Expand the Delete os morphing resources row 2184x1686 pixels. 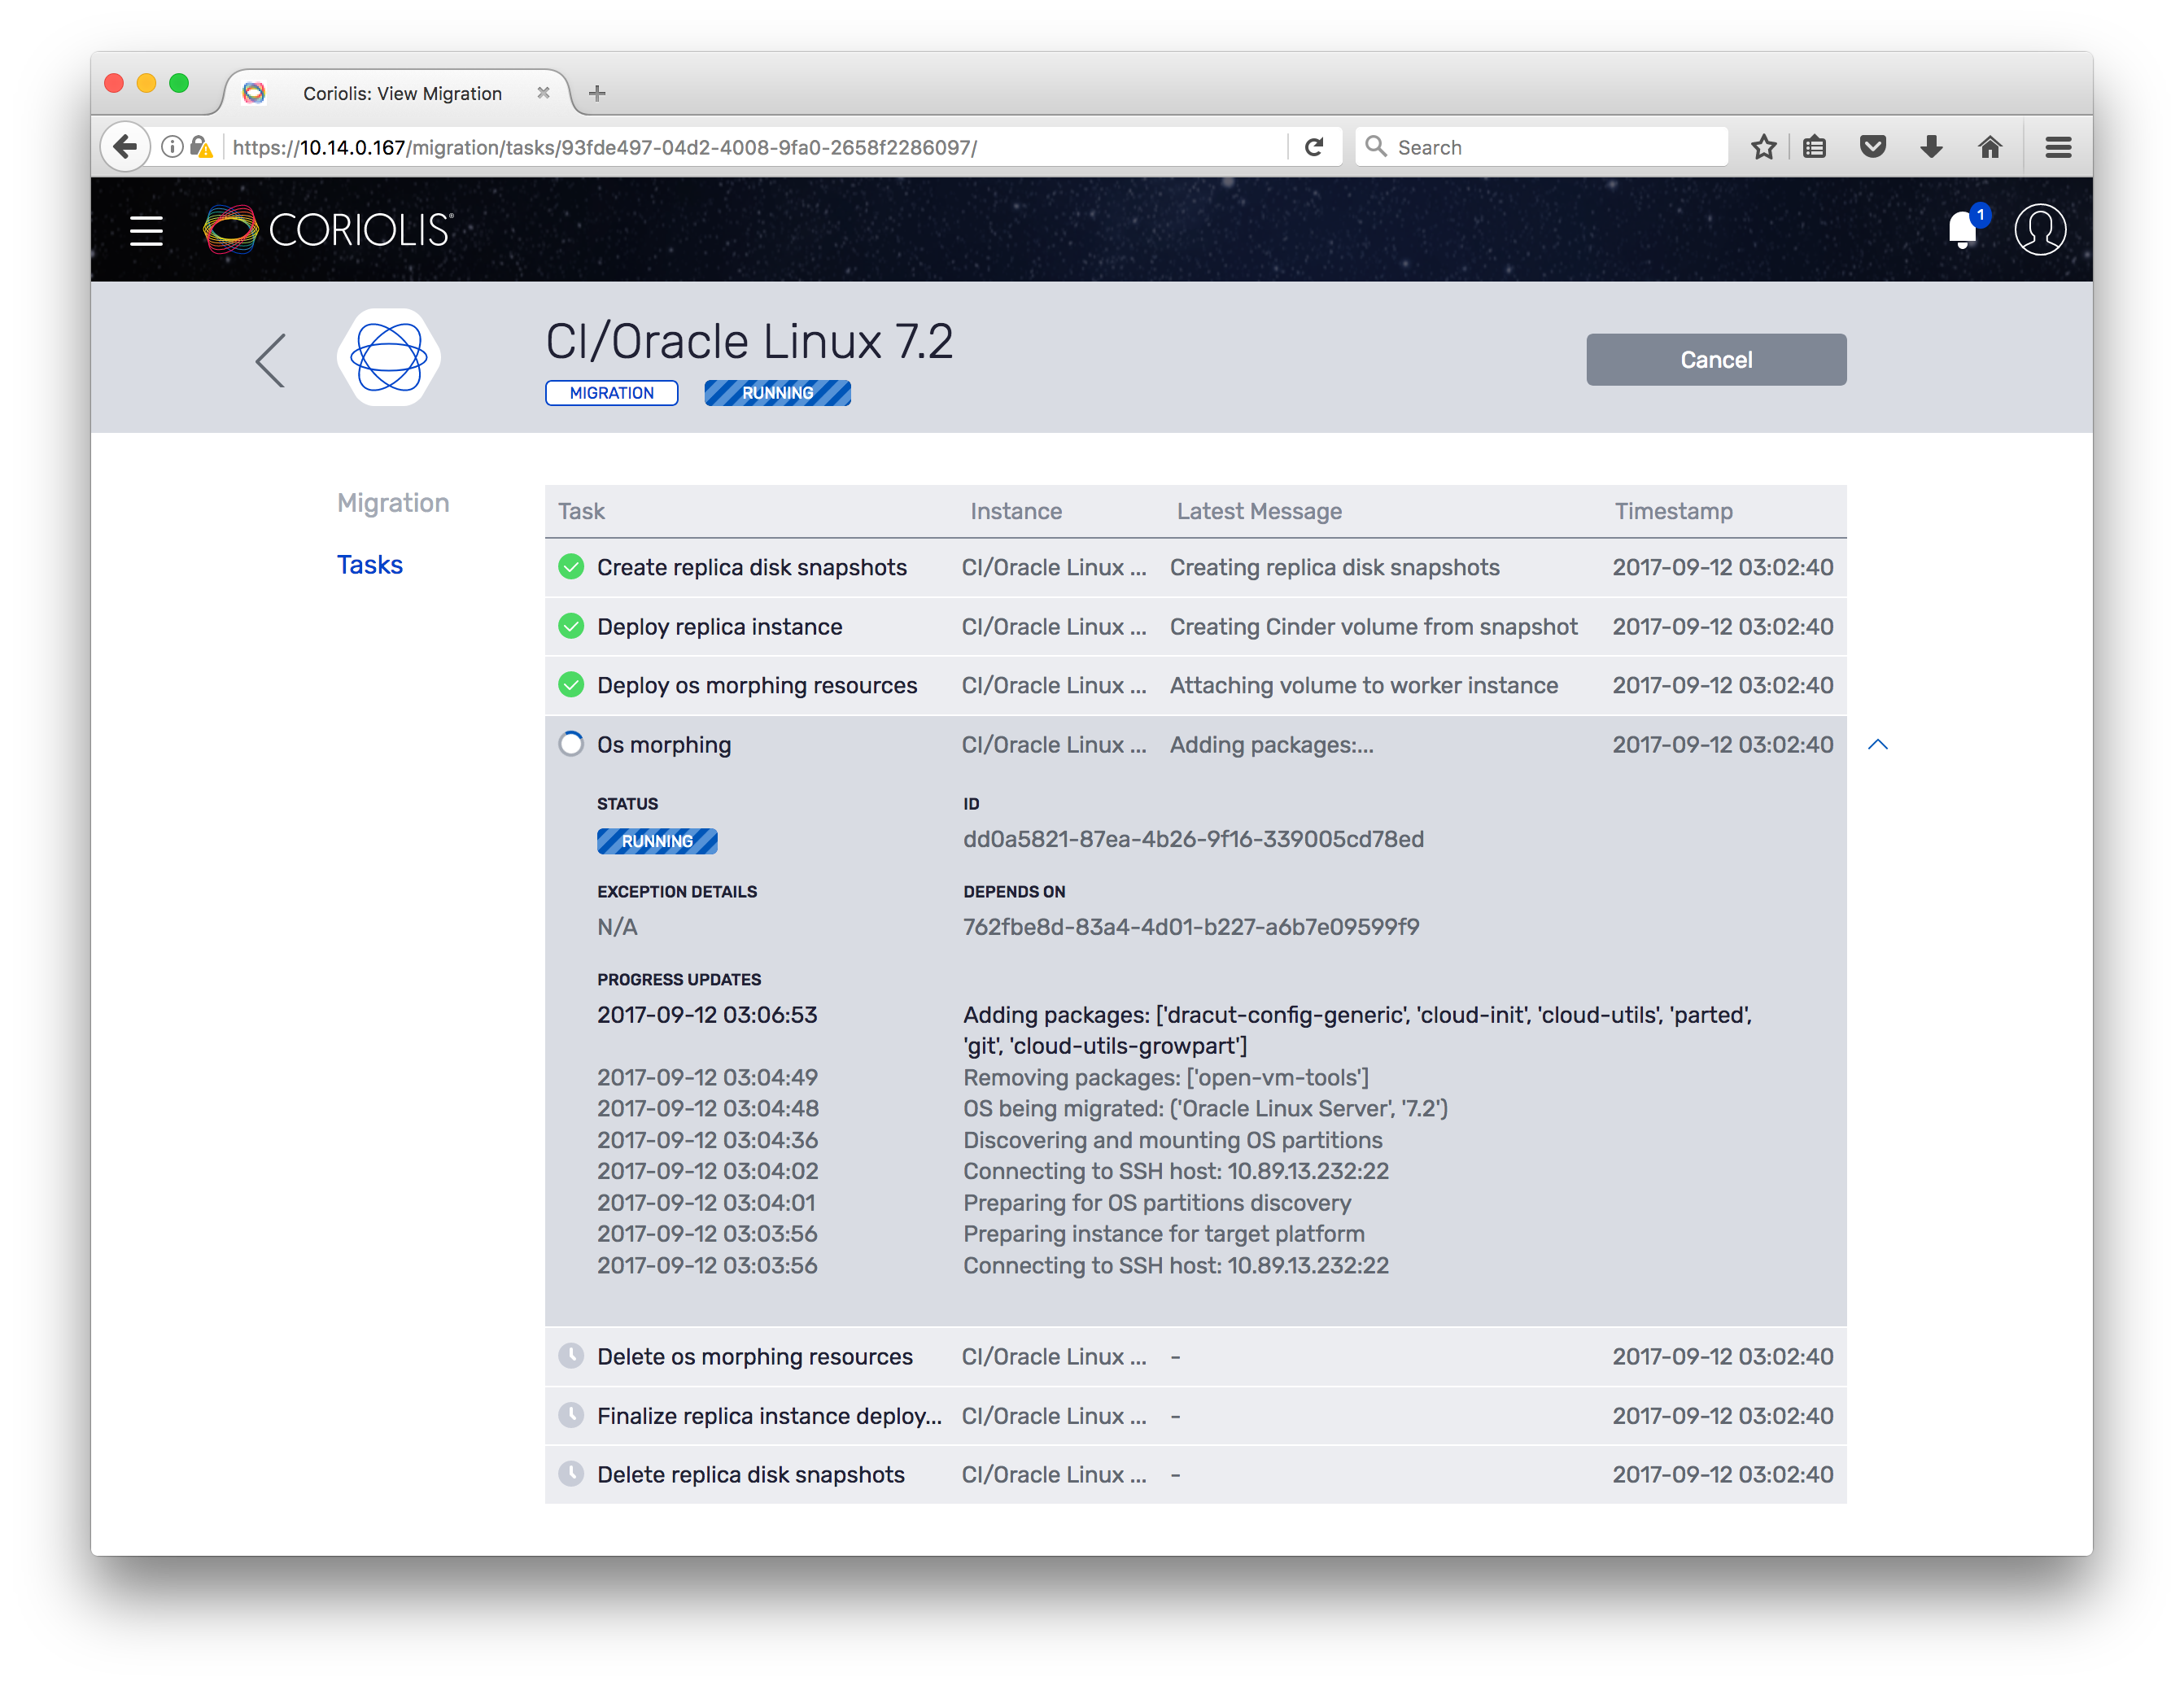coord(754,1357)
